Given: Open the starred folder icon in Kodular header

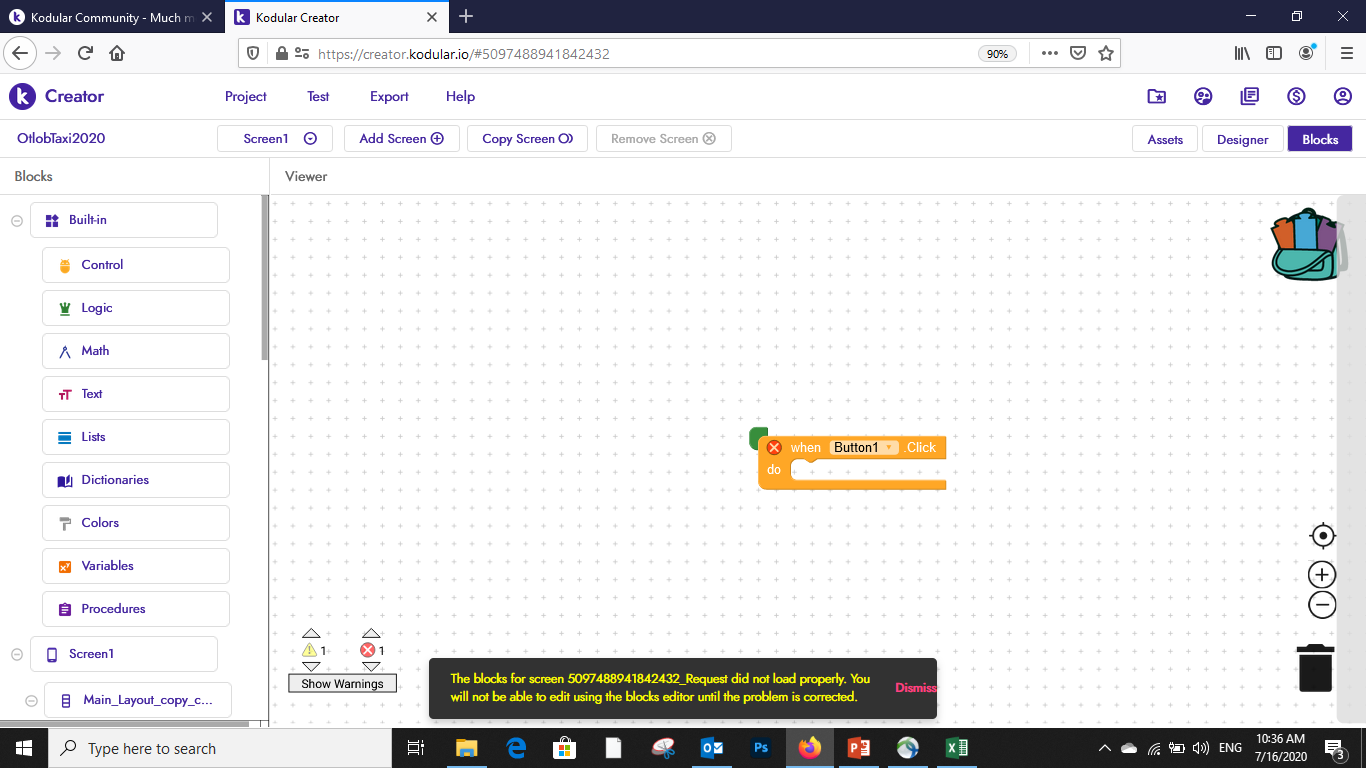Looking at the screenshot, I should click(x=1157, y=97).
